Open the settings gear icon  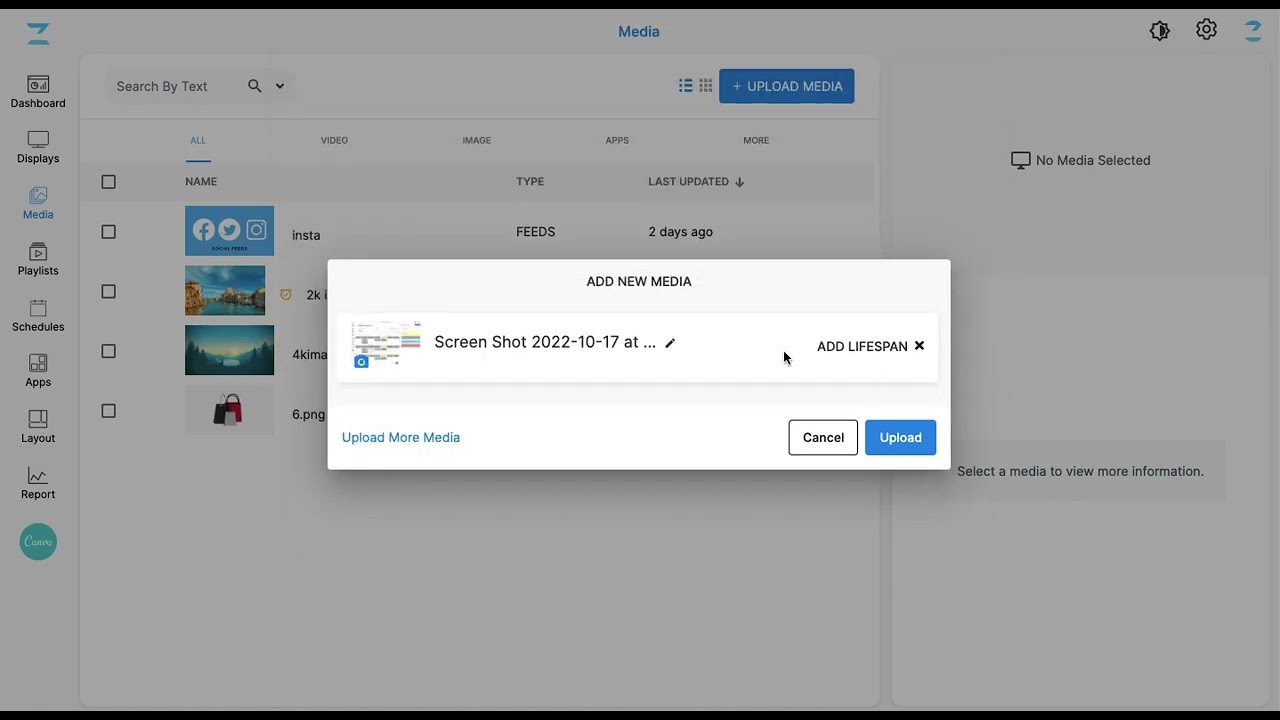tap(1206, 30)
